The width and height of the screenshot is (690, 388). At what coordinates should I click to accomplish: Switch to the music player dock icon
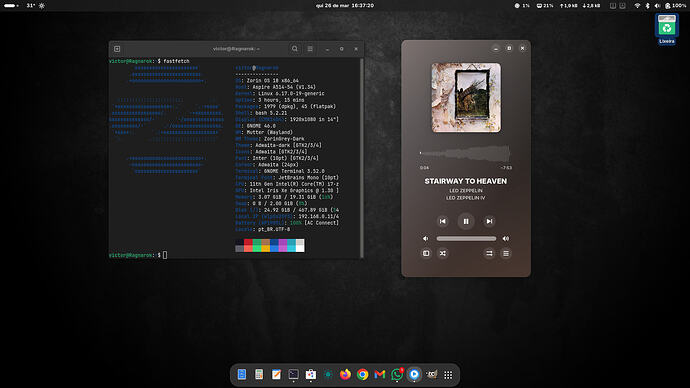pos(414,374)
